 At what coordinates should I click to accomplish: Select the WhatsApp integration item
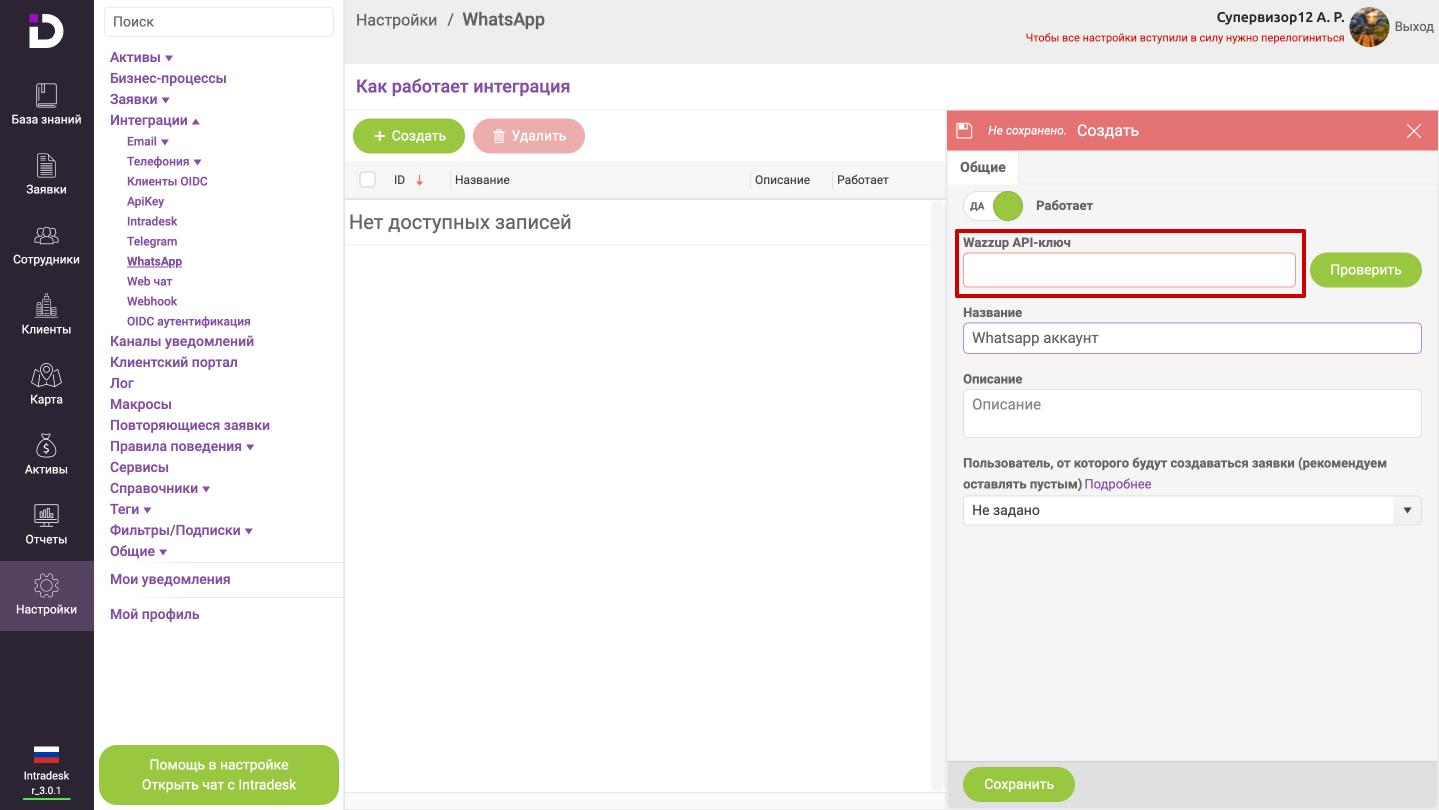coord(154,261)
